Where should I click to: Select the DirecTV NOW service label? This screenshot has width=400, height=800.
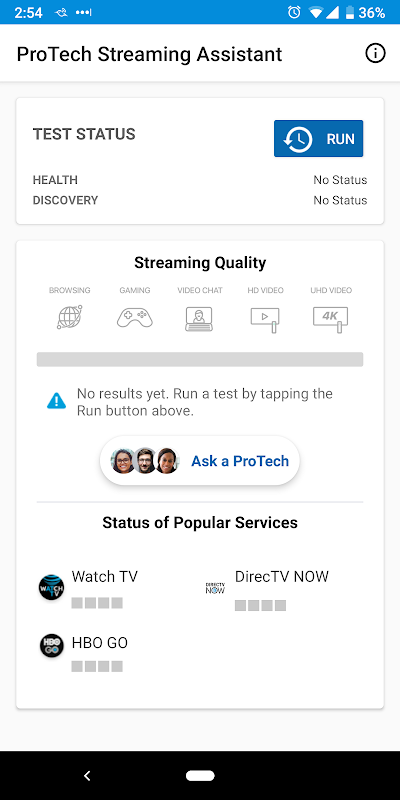coord(282,577)
